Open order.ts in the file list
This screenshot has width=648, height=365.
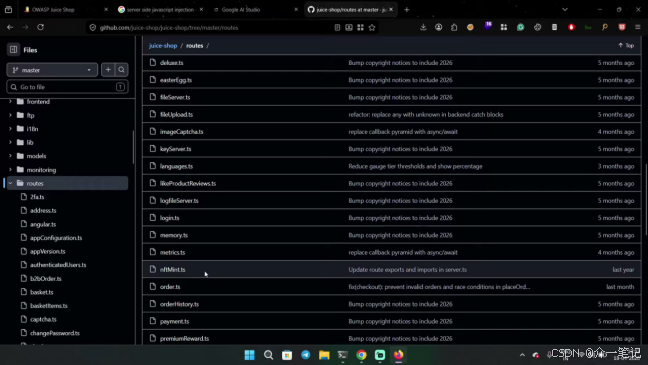170,287
